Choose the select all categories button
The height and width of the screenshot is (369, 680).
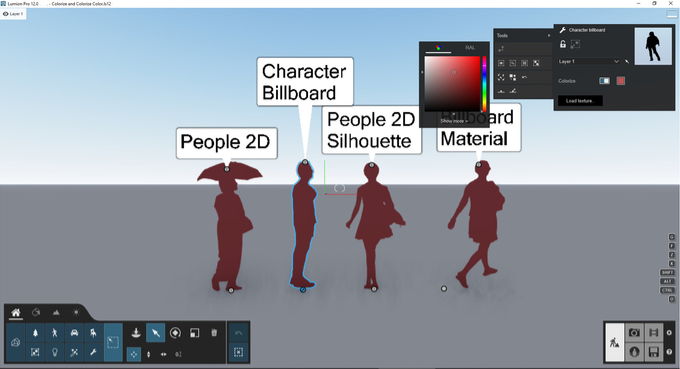113,343
